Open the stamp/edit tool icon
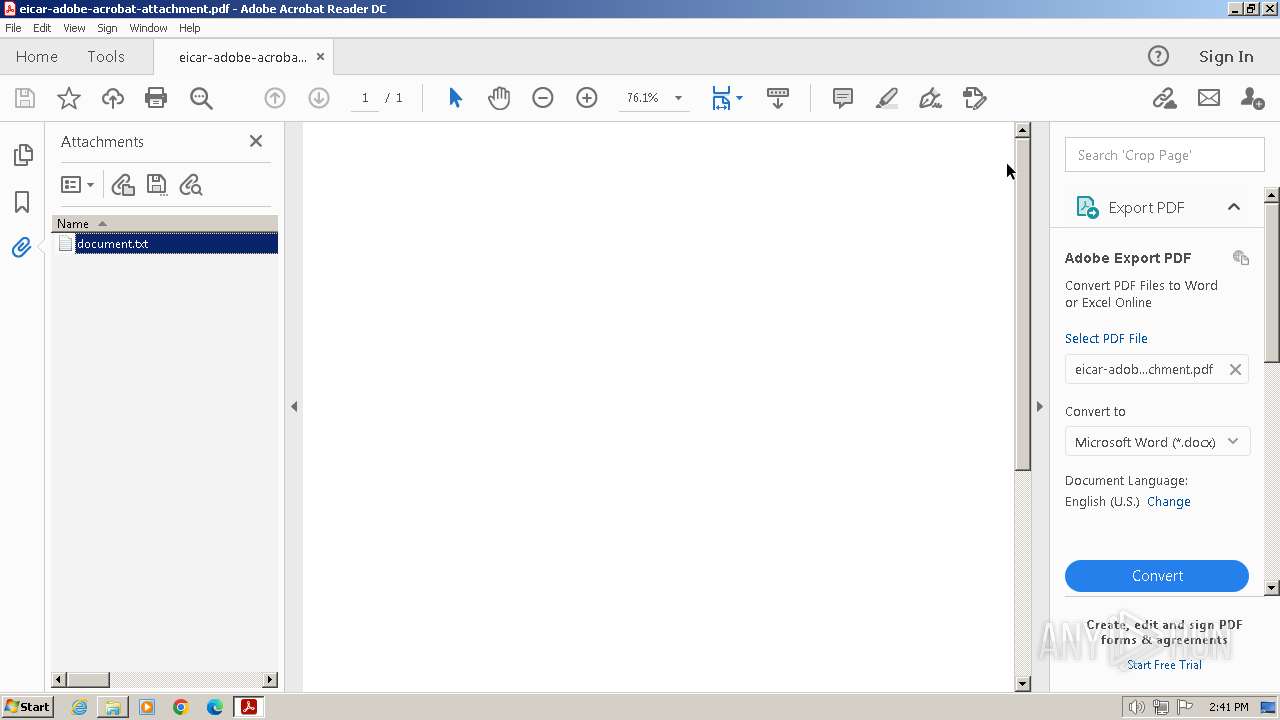 click(x=975, y=98)
